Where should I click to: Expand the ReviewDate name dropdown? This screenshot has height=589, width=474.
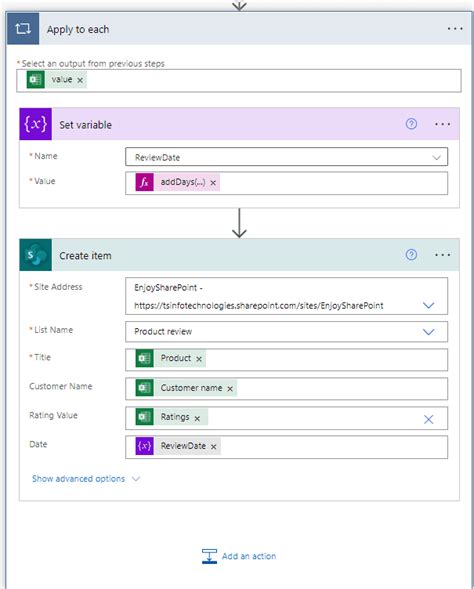point(436,157)
